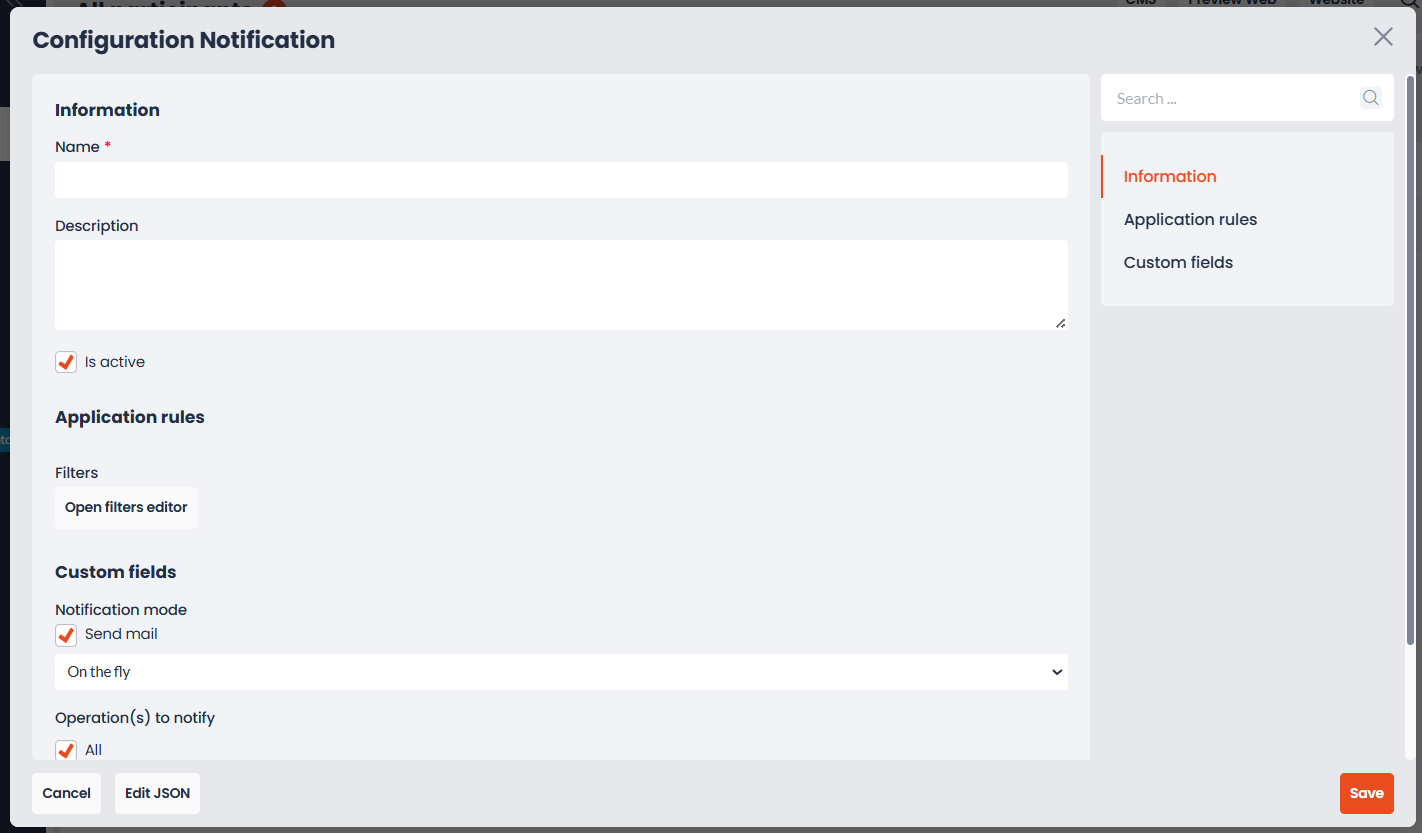The width and height of the screenshot is (1422, 833).
Task: Click the Cancel button
Action: (x=66, y=793)
